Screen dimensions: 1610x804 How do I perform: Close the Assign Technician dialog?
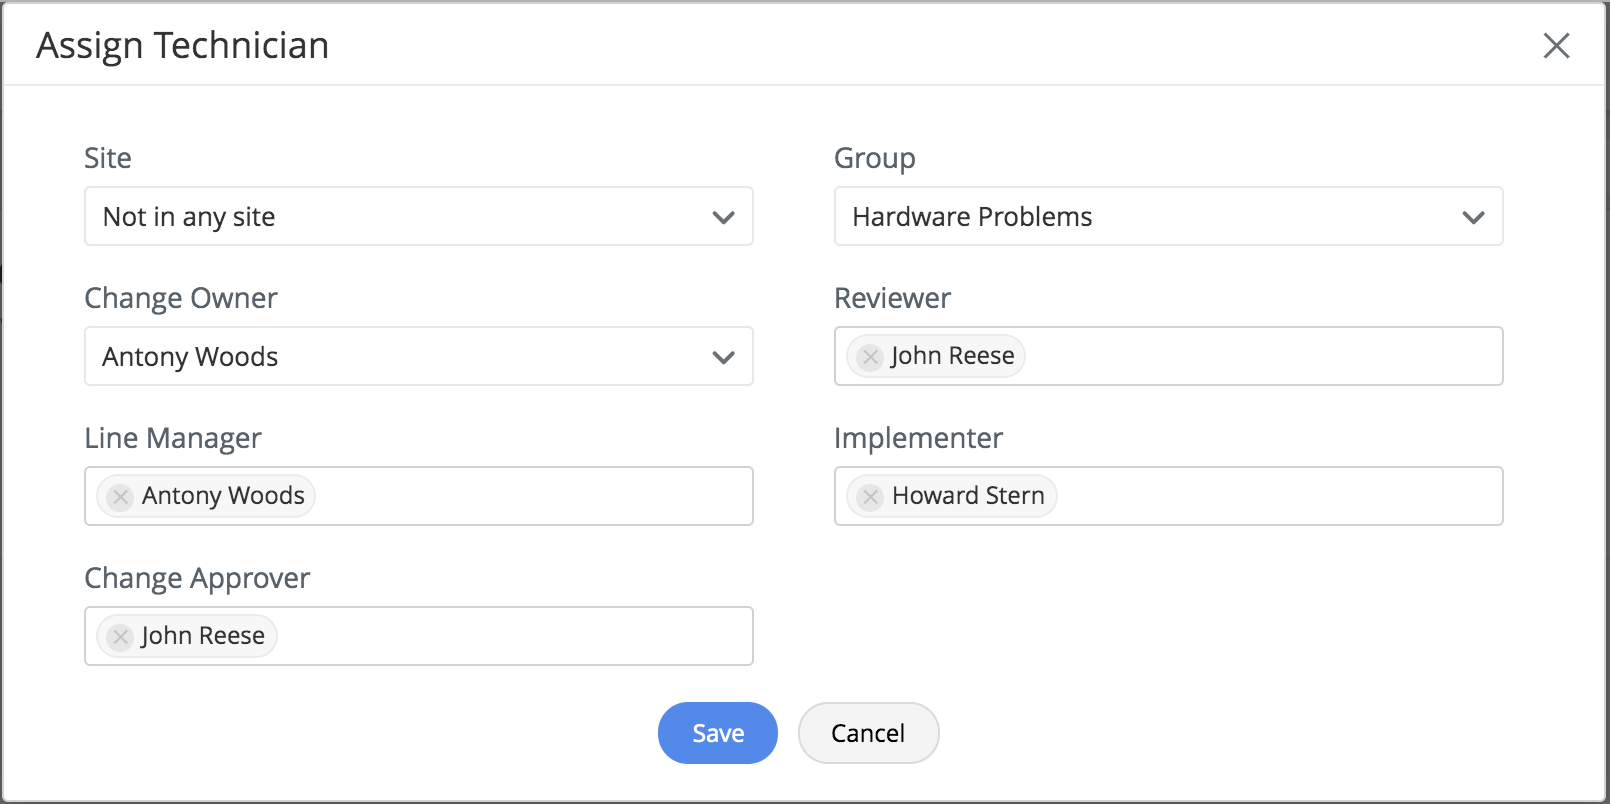[1556, 45]
